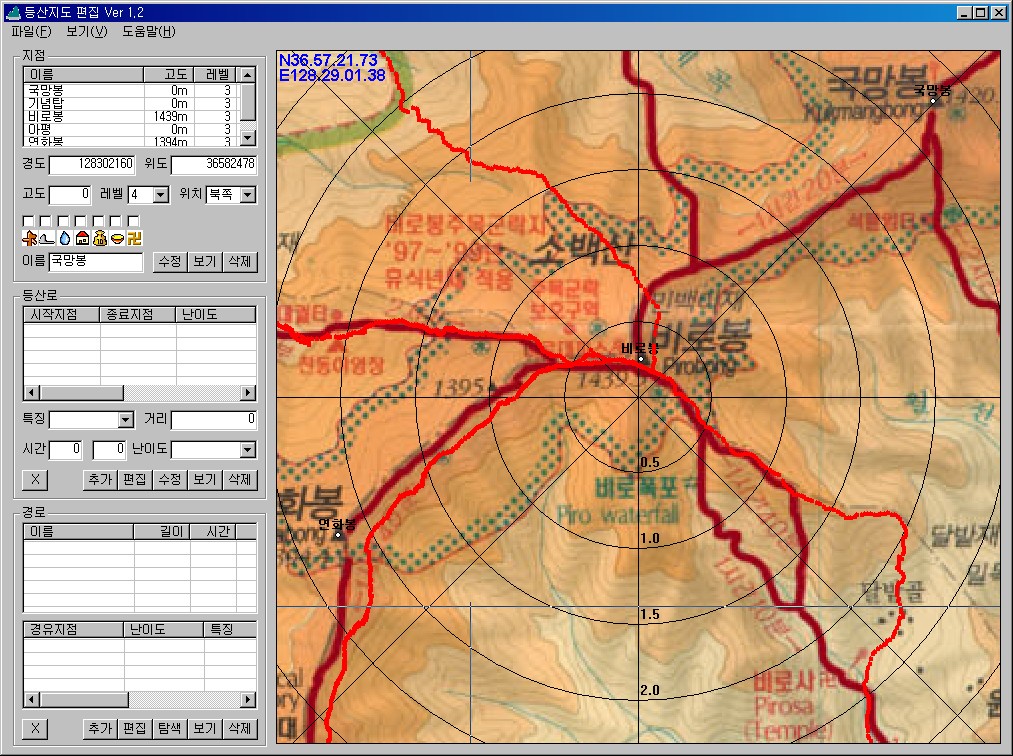Click X button in 경로 section

[35, 728]
